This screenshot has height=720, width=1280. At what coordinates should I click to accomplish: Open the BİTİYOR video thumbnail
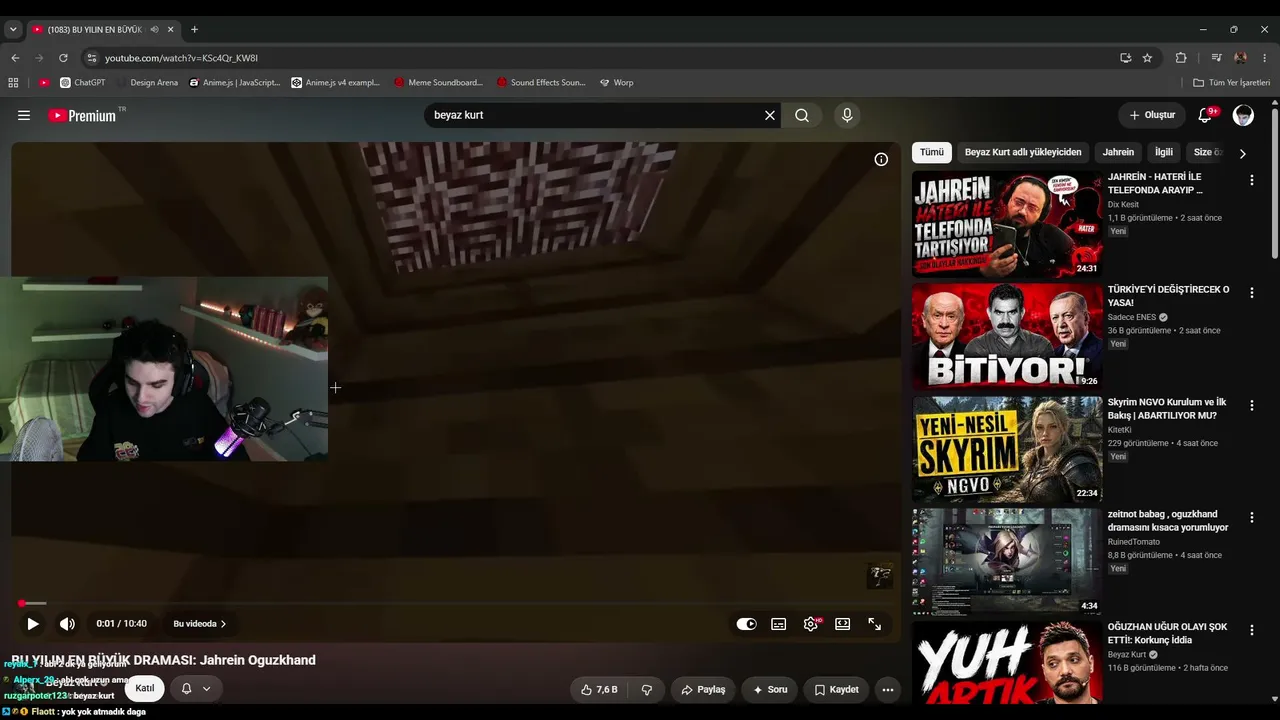[x=1007, y=337]
